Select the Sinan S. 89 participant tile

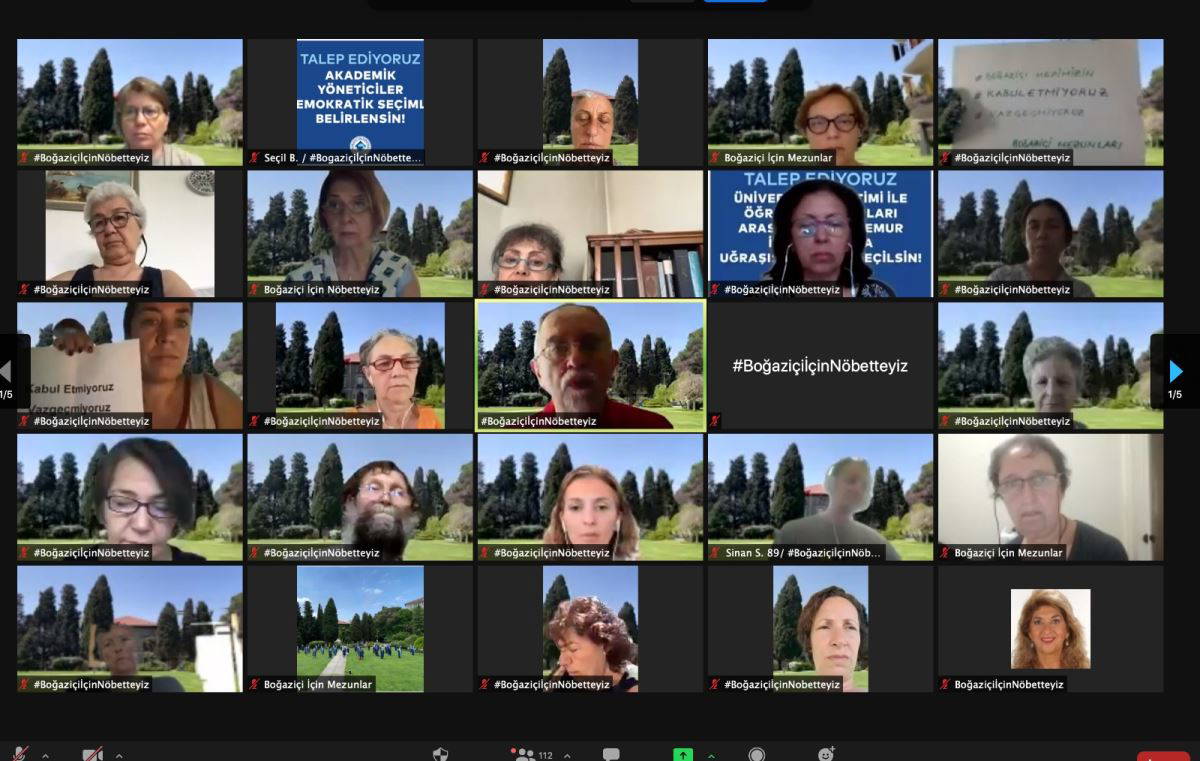coord(820,496)
